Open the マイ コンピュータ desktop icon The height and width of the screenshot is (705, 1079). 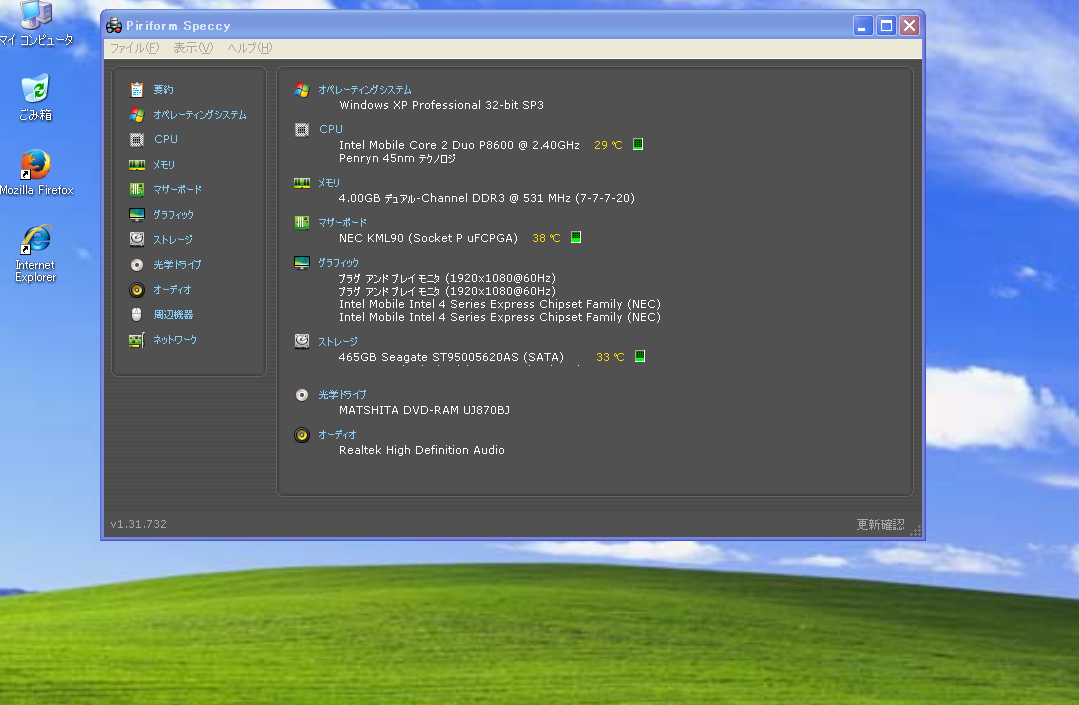pyautogui.click(x=36, y=24)
